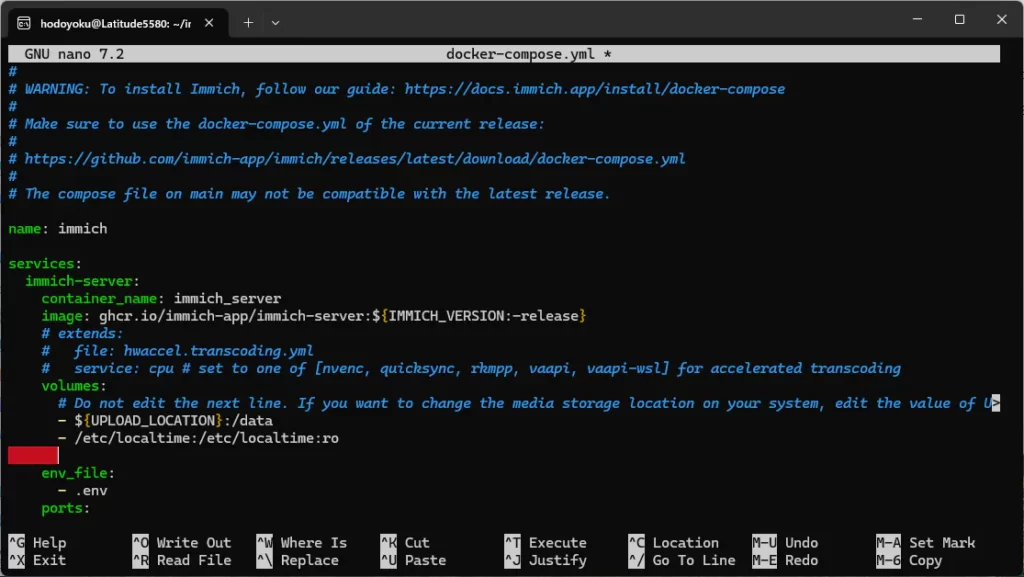Viewport: 1024px width, 577px height.
Task: Click the terminal icon in the tab
Action: [x=24, y=23]
